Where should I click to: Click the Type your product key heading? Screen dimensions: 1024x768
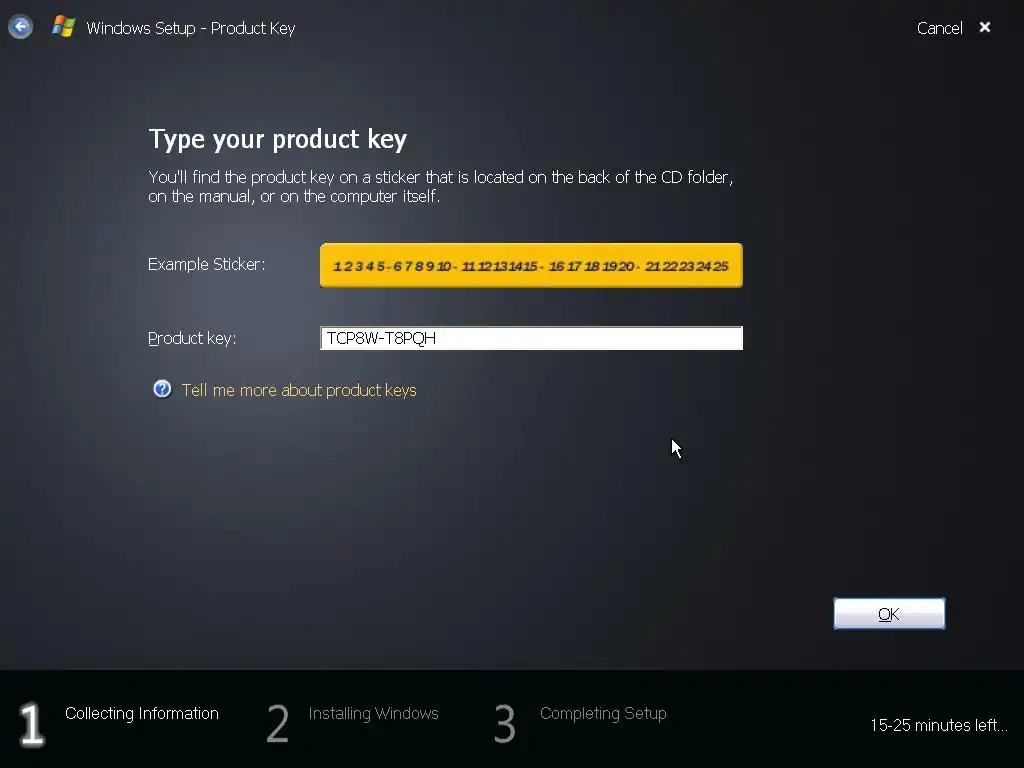278,139
